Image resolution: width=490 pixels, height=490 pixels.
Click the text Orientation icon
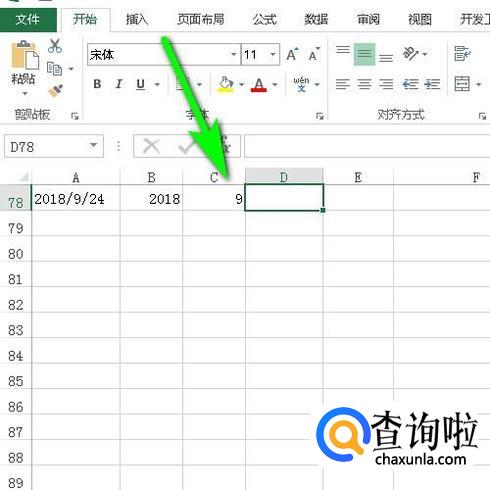[x=410, y=54]
